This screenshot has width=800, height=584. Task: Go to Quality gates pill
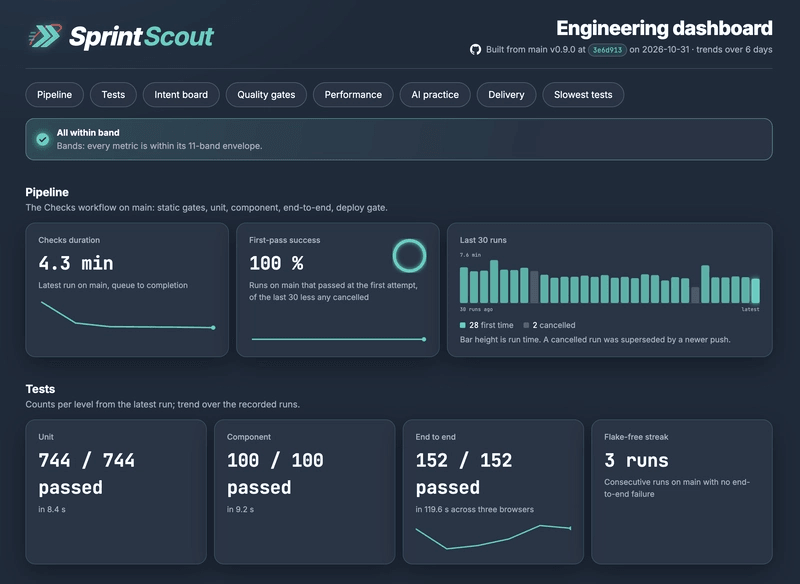click(266, 95)
